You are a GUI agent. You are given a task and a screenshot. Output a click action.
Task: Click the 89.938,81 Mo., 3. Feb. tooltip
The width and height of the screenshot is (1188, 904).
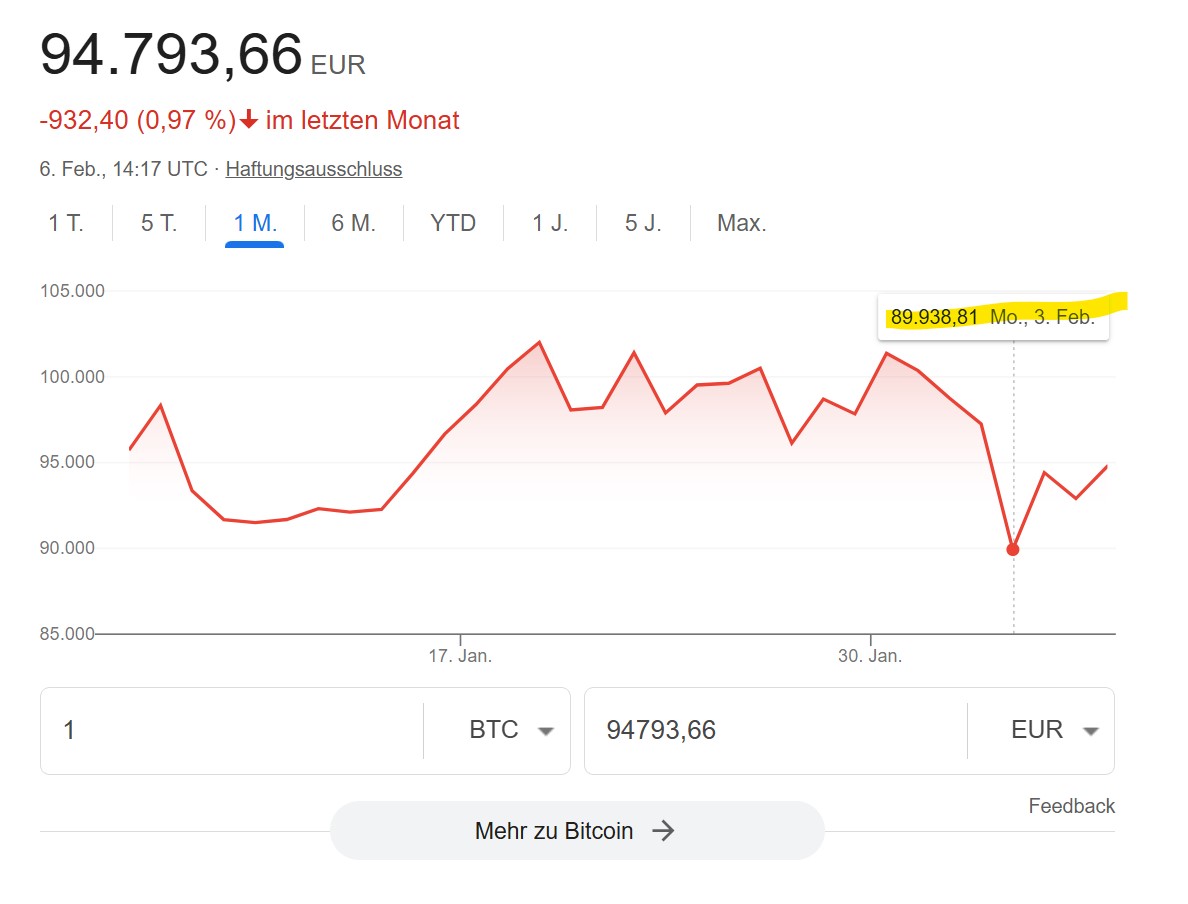[993, 317]
